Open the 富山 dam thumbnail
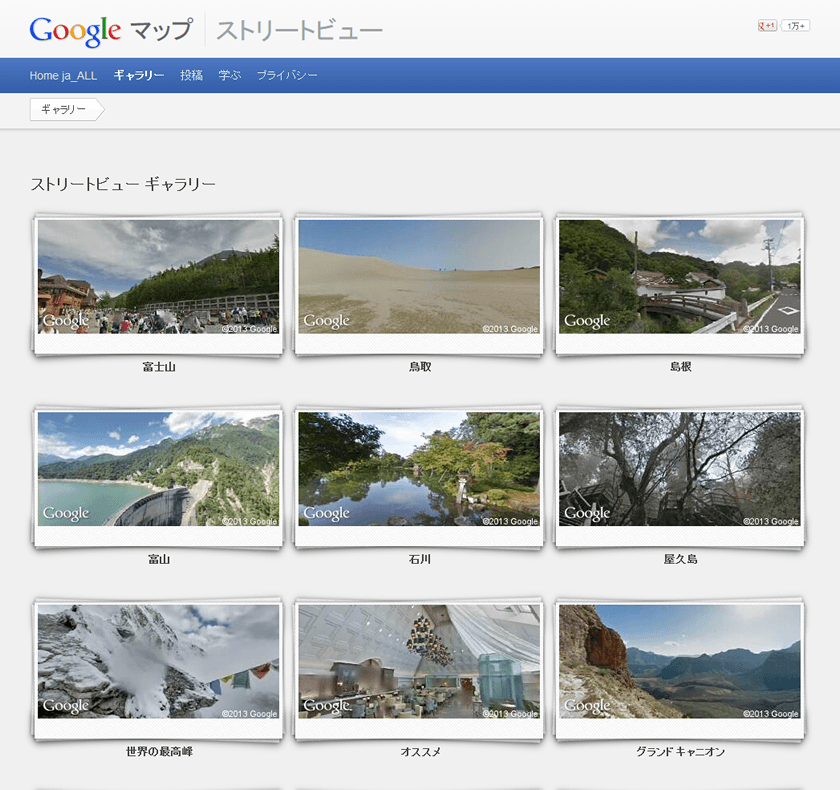840x790 pixels. [158, 469]
